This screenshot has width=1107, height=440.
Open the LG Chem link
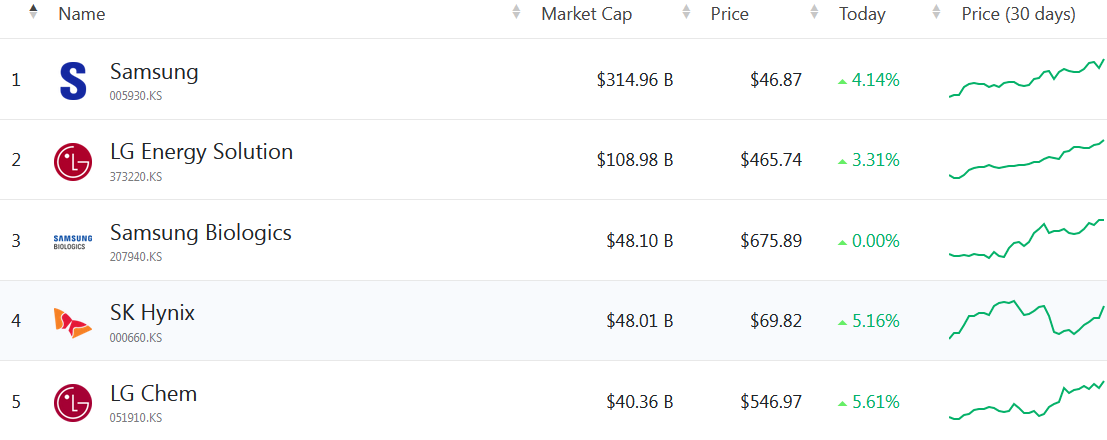153,393
